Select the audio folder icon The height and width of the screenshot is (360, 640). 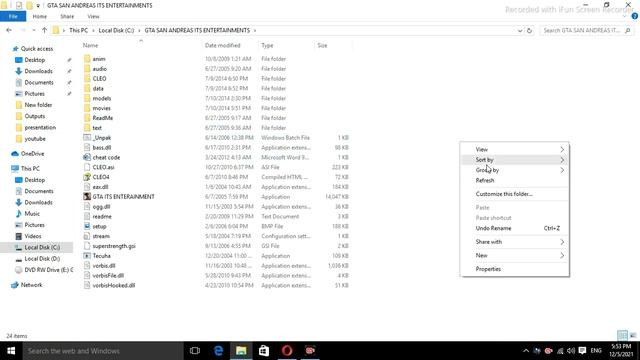point(87,69)
